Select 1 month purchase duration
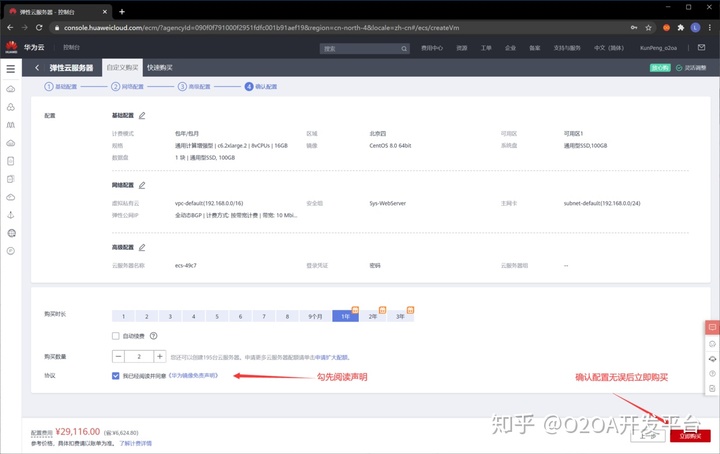 click(x=124, y=316)
